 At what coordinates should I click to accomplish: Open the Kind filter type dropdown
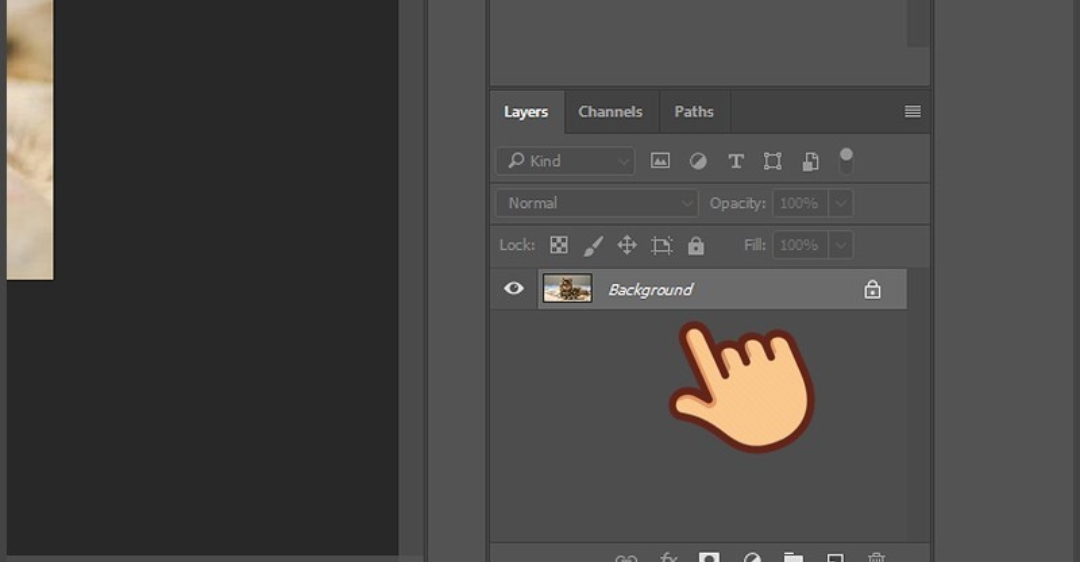tap(565, 161)
